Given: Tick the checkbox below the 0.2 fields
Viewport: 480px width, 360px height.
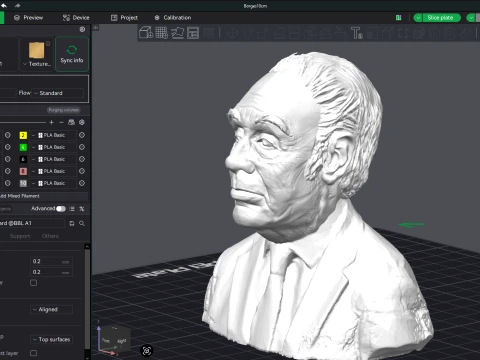Looking at the screenshot, I should click(33, 283).
